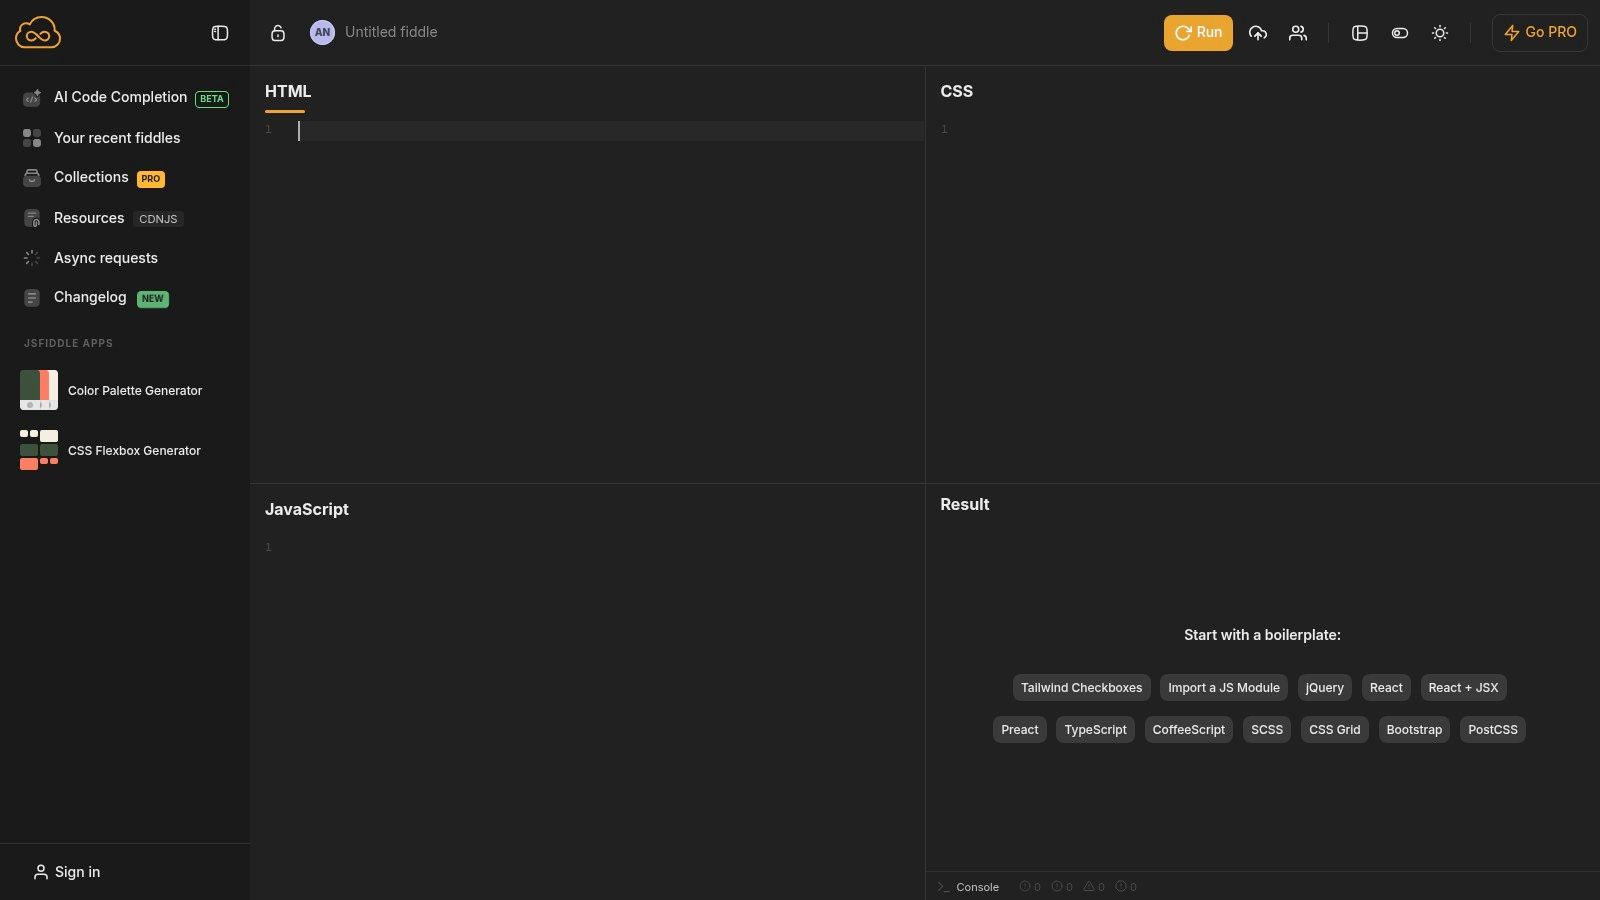This screenshot has width=1600, height=900.
Task: Click the cloud upload save icon
Action: pos(1257,32)
